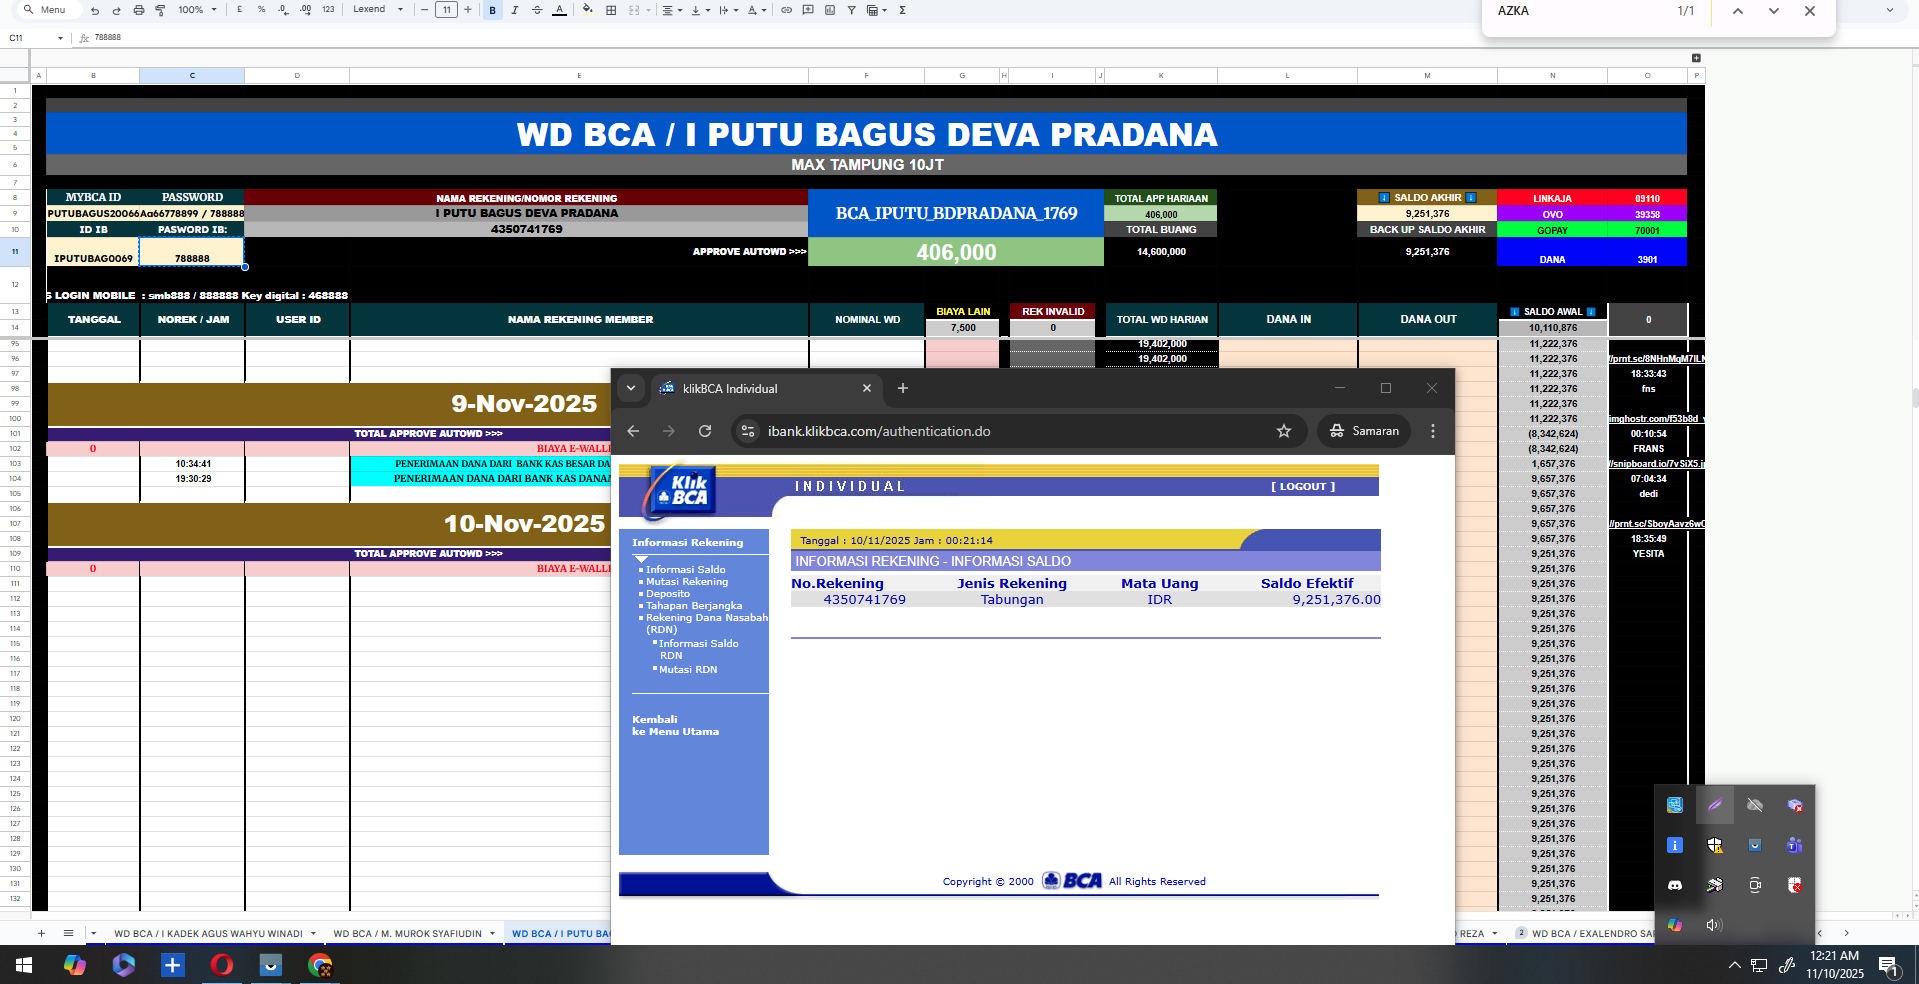Activate the paint format tool
The width and height of the screenshot is (1919, 984).
pos(160,10)
